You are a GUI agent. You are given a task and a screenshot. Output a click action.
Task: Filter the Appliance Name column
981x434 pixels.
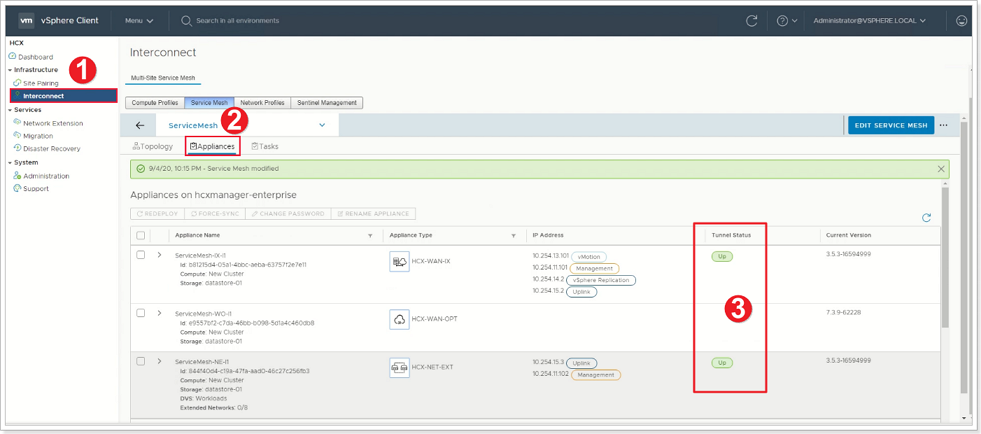point(370,236)
